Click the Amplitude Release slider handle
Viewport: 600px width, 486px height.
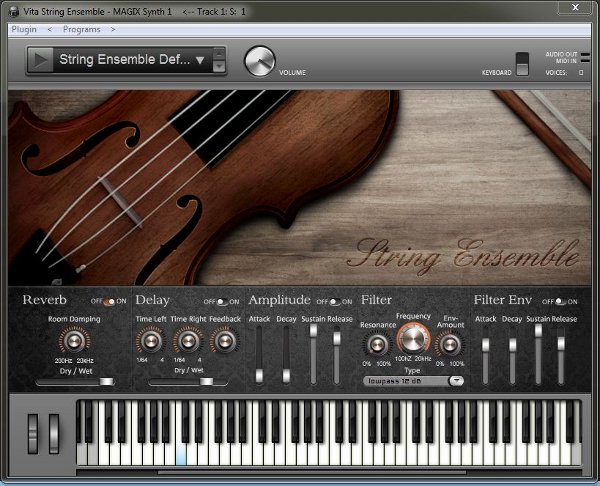337,338
